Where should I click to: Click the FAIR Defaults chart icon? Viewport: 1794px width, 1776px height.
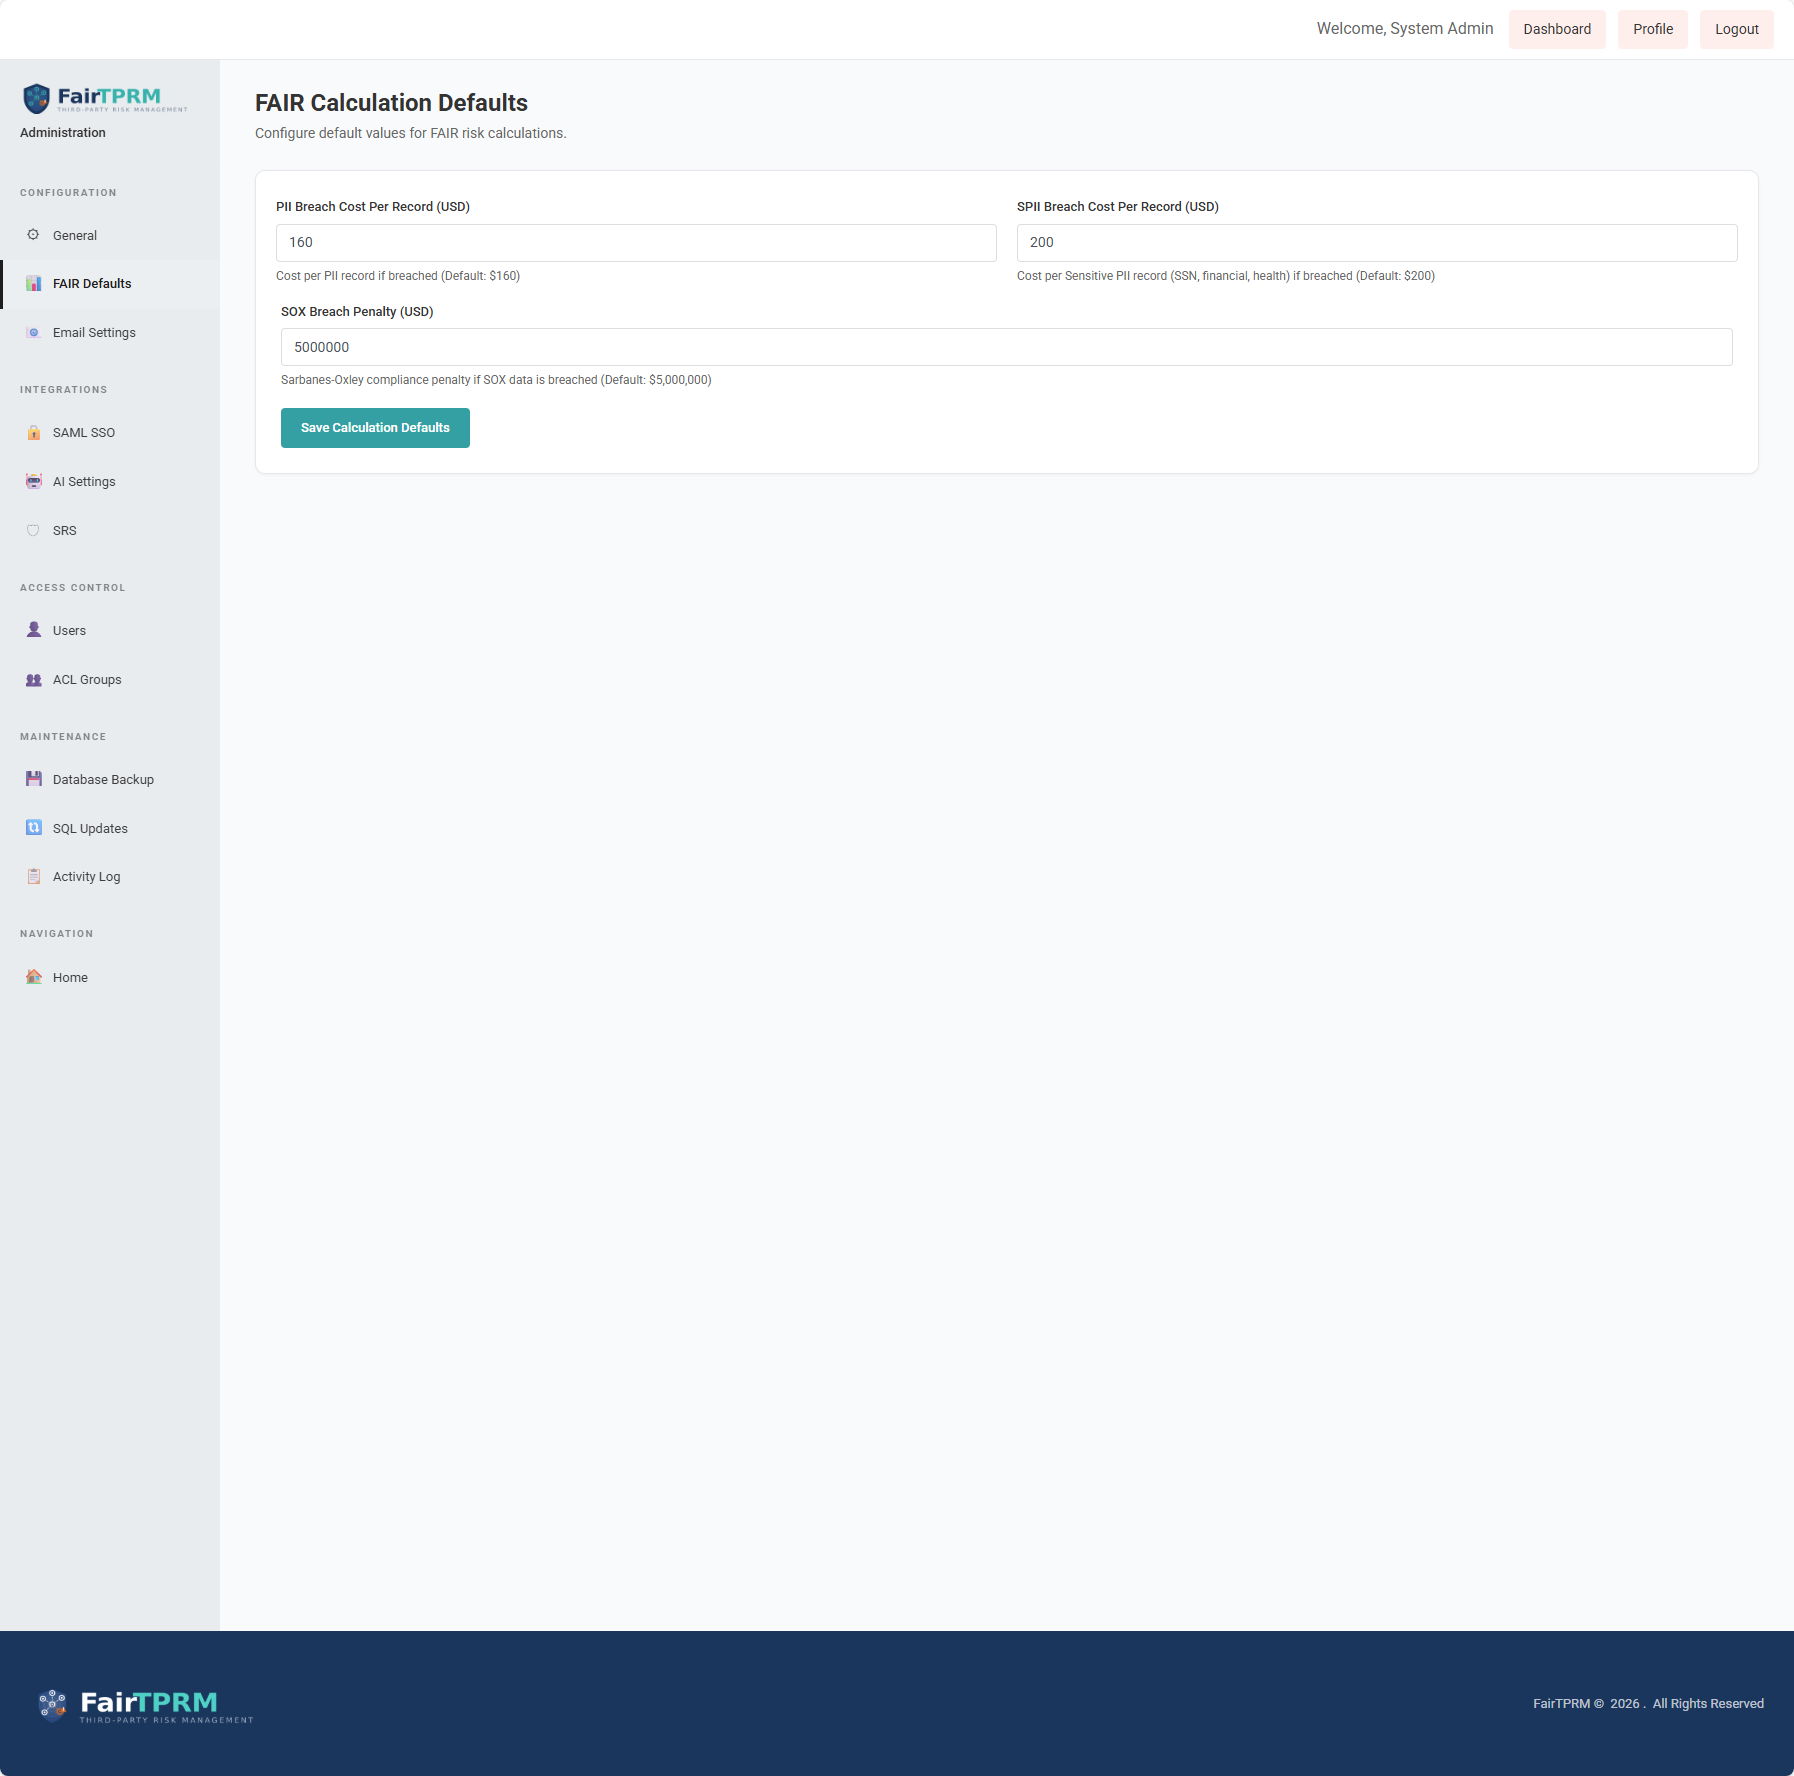click(x=33, y=284)
